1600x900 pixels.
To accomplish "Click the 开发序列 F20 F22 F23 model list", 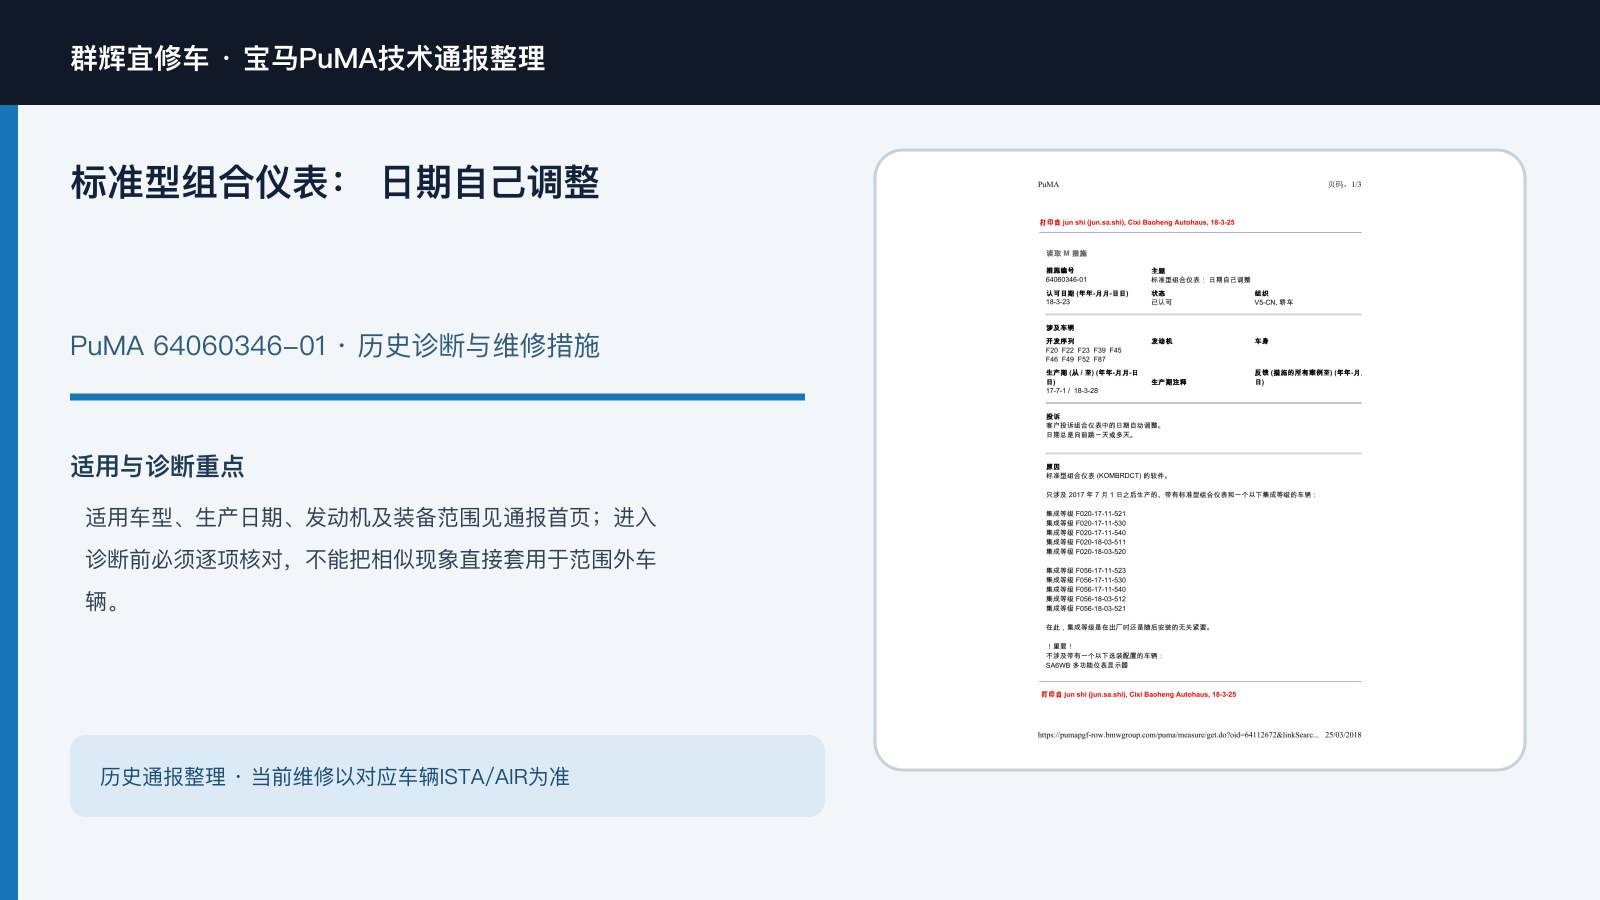I will click(1084, 350).
